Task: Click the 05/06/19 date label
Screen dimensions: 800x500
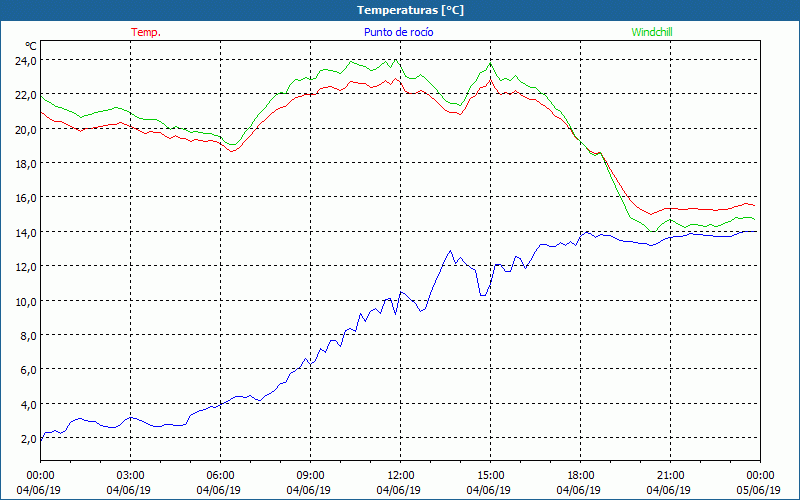Action: tap(759, 490)
